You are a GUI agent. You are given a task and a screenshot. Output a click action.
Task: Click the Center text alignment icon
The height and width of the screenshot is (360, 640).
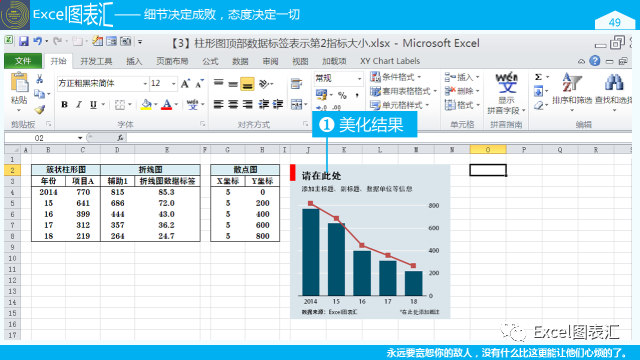tap(233, 104)
